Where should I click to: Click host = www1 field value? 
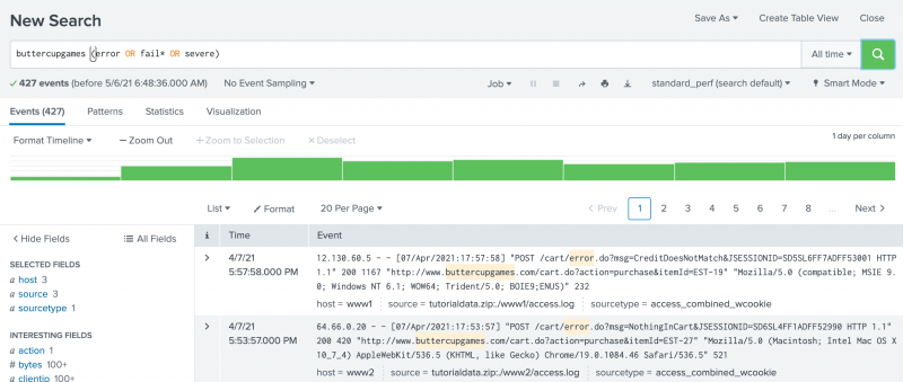coord(359,304)
